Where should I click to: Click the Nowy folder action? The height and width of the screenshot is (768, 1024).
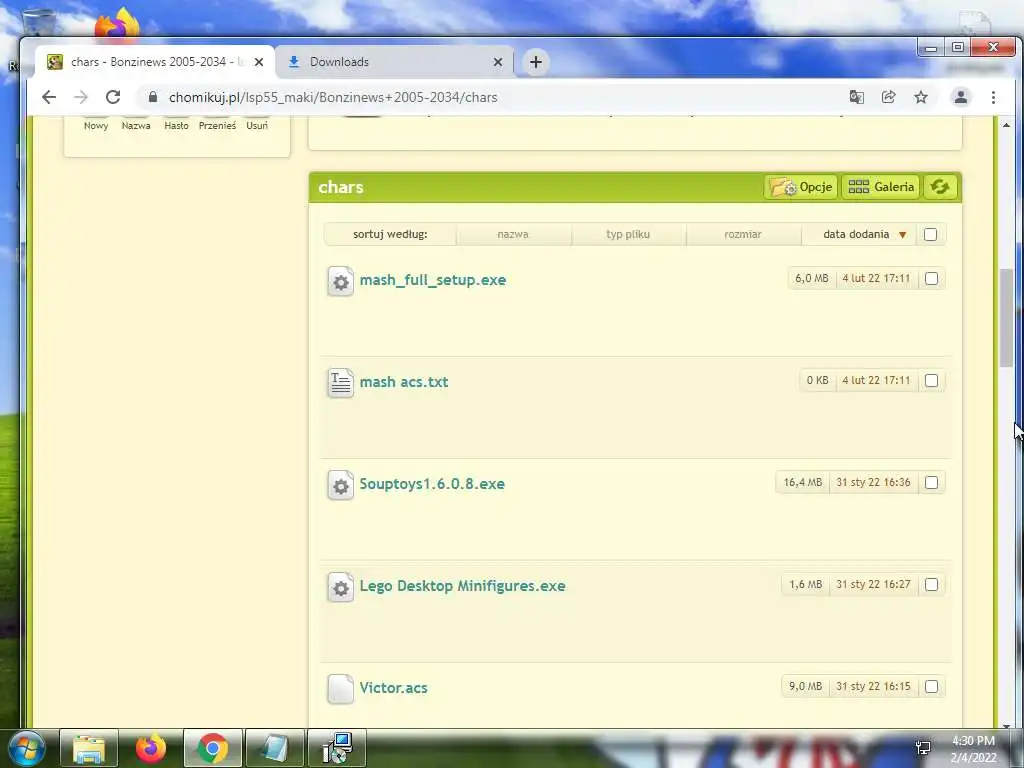[96, 125]
